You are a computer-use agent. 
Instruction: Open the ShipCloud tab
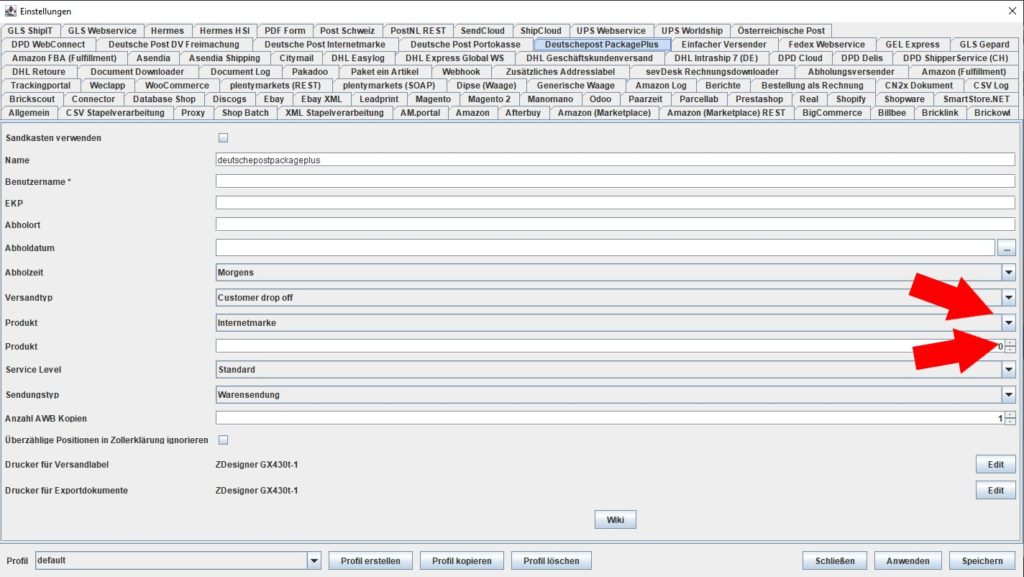(x=541, y=31)
